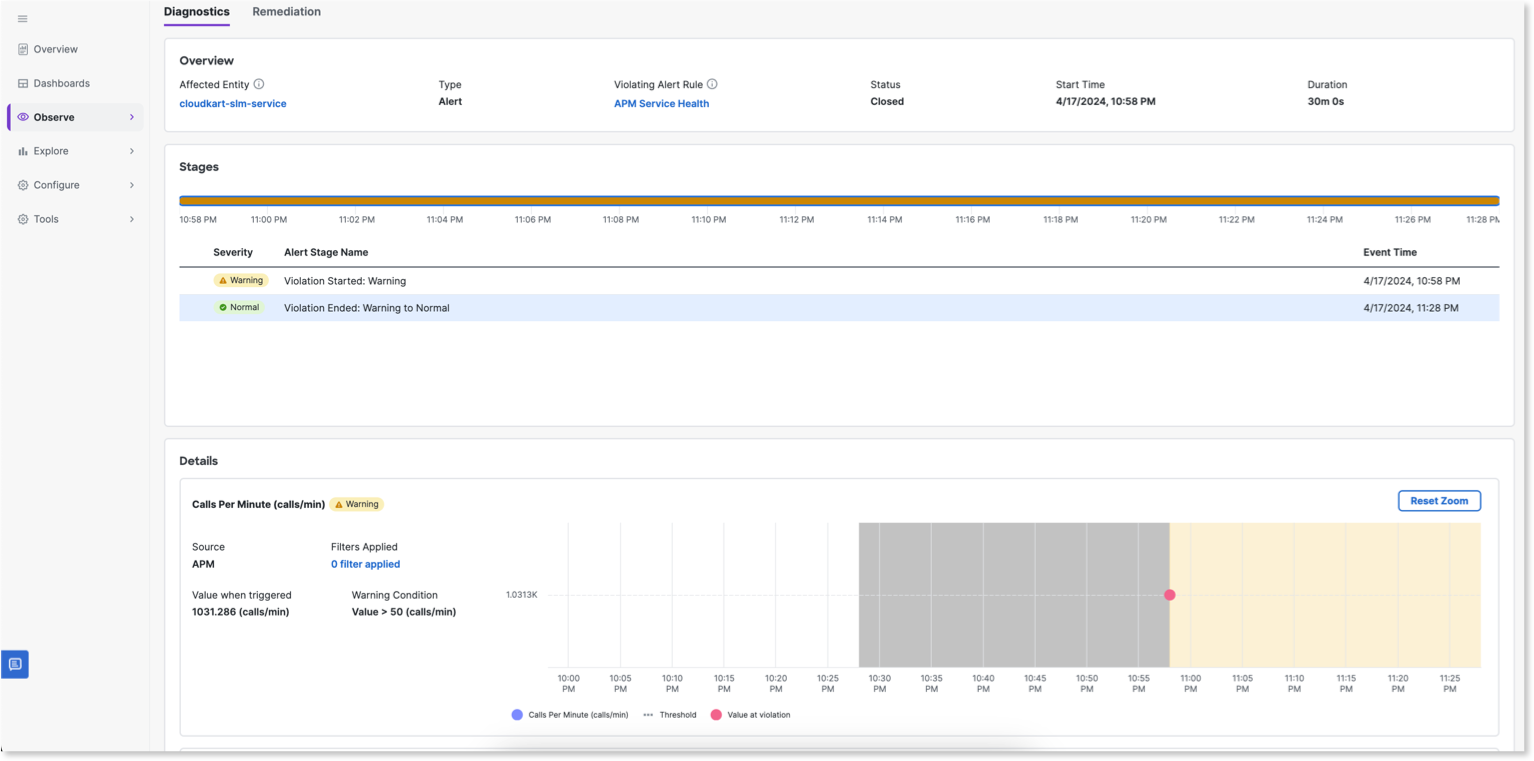
Task: Switch to the Diagnostics tab
Action: [197, 12]
